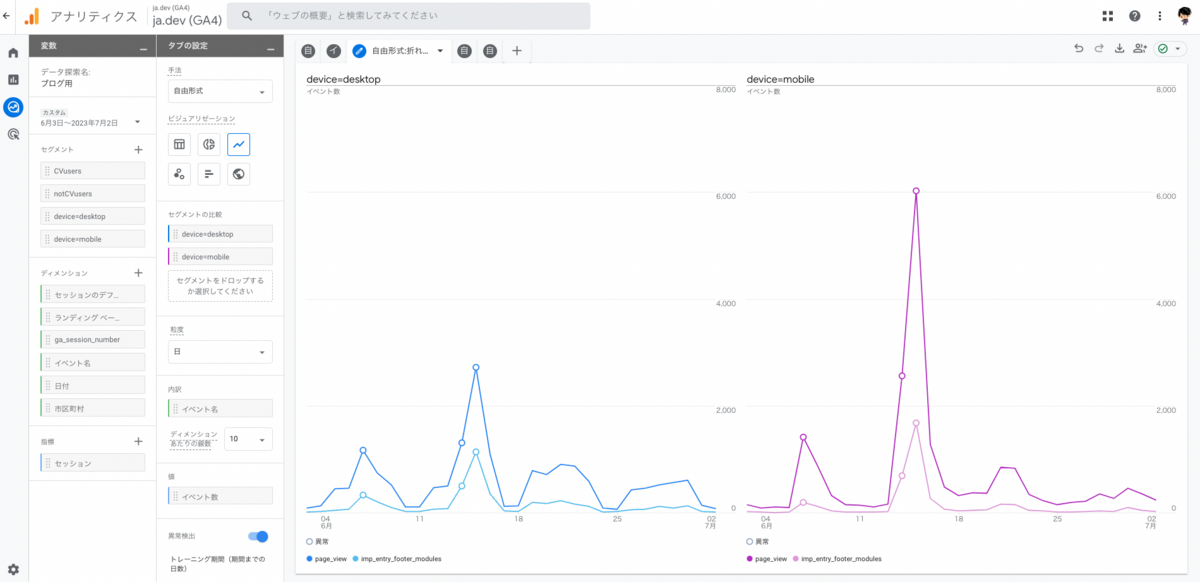Share exploration with add-user icon

[x=1140, y=49]
